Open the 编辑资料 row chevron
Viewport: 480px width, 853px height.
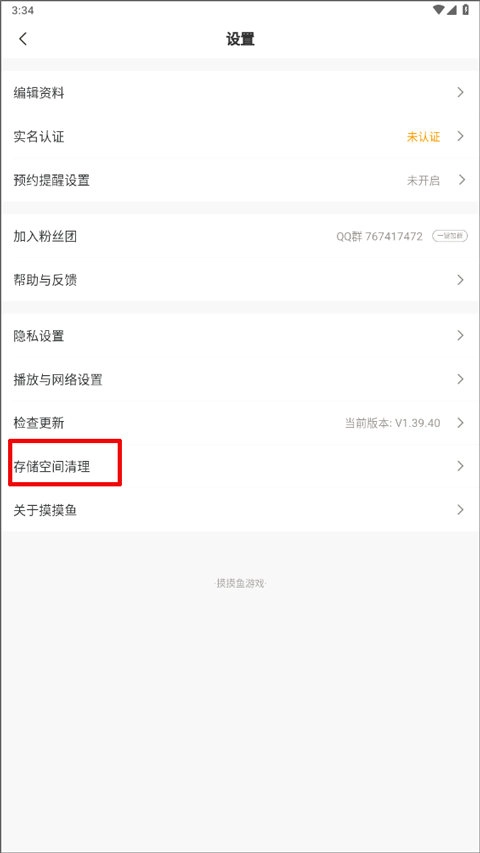click(x=460, y=92)
